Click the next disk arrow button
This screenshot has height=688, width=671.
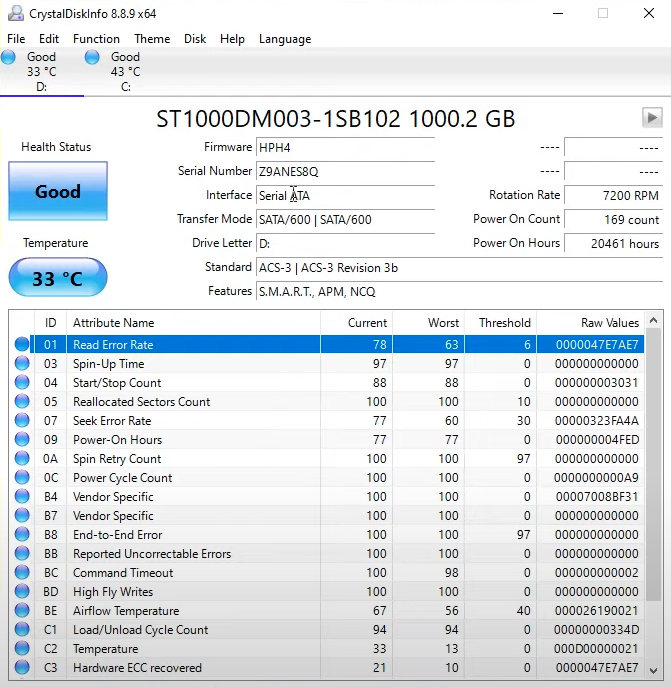tap(652, 118)
